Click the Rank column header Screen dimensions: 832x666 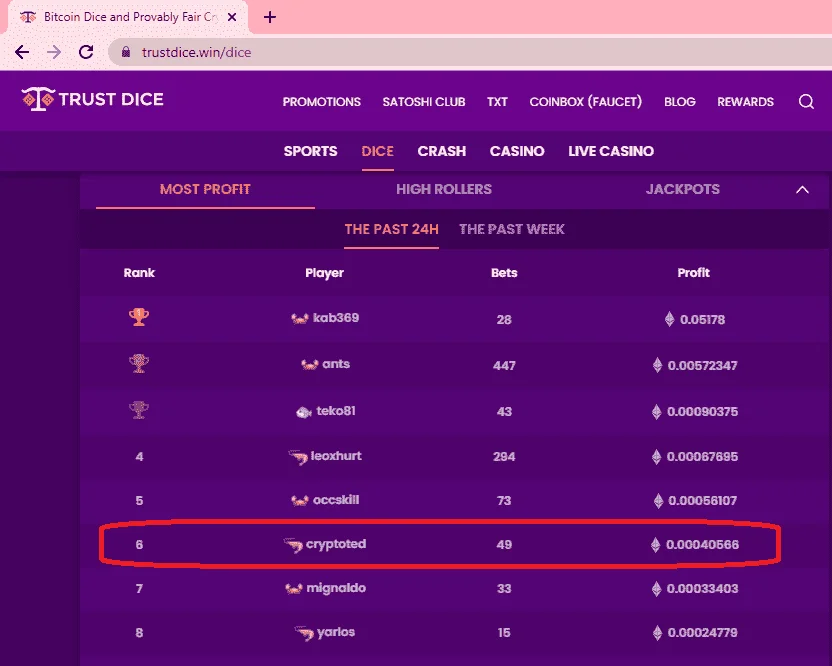[139, 273]
